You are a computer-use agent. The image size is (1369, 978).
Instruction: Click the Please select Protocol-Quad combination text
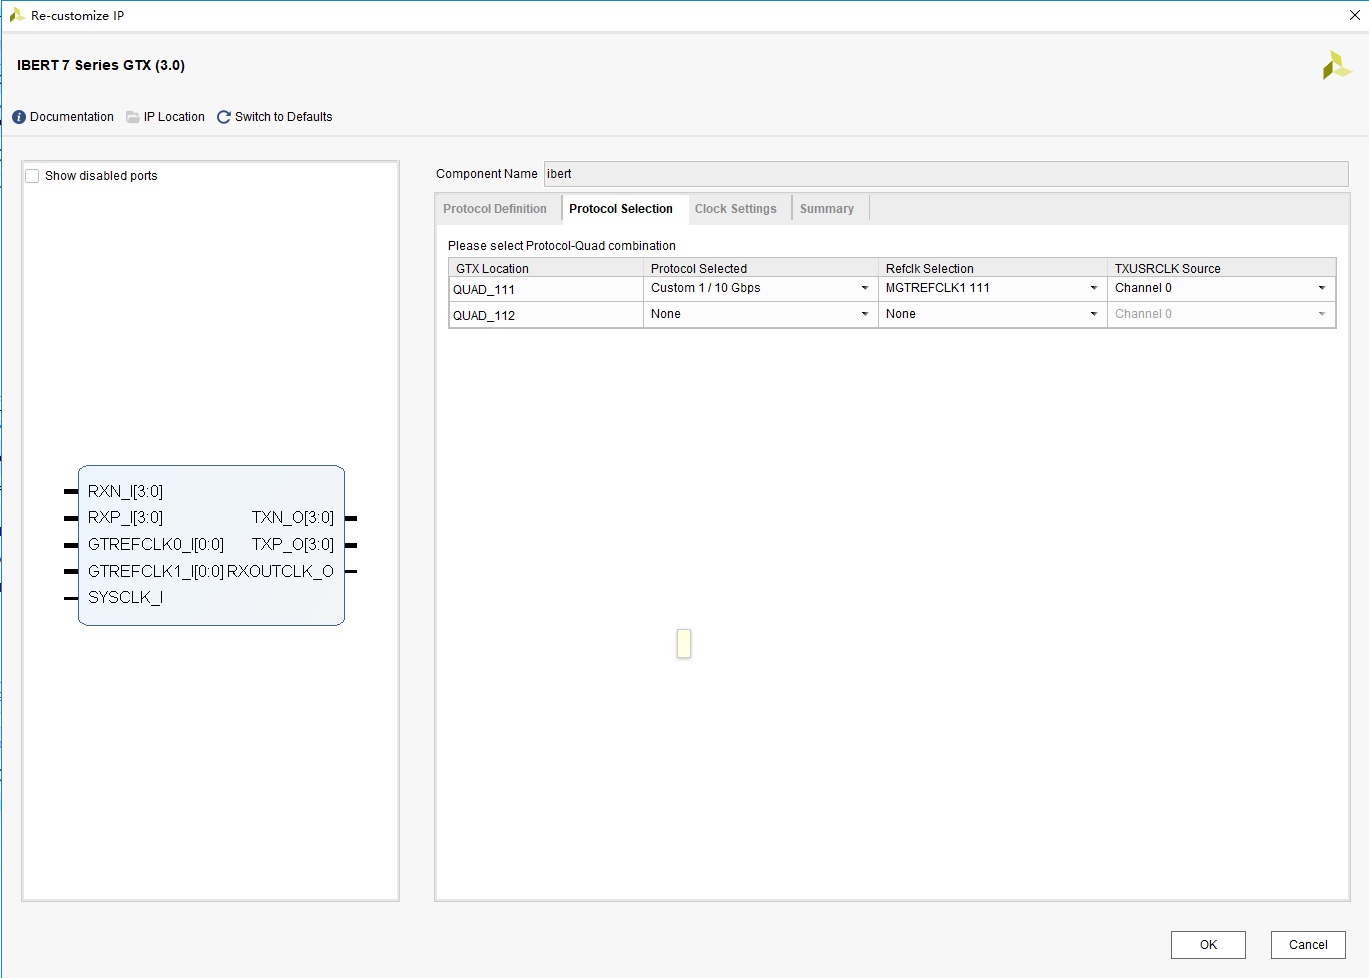pos(562,246)
